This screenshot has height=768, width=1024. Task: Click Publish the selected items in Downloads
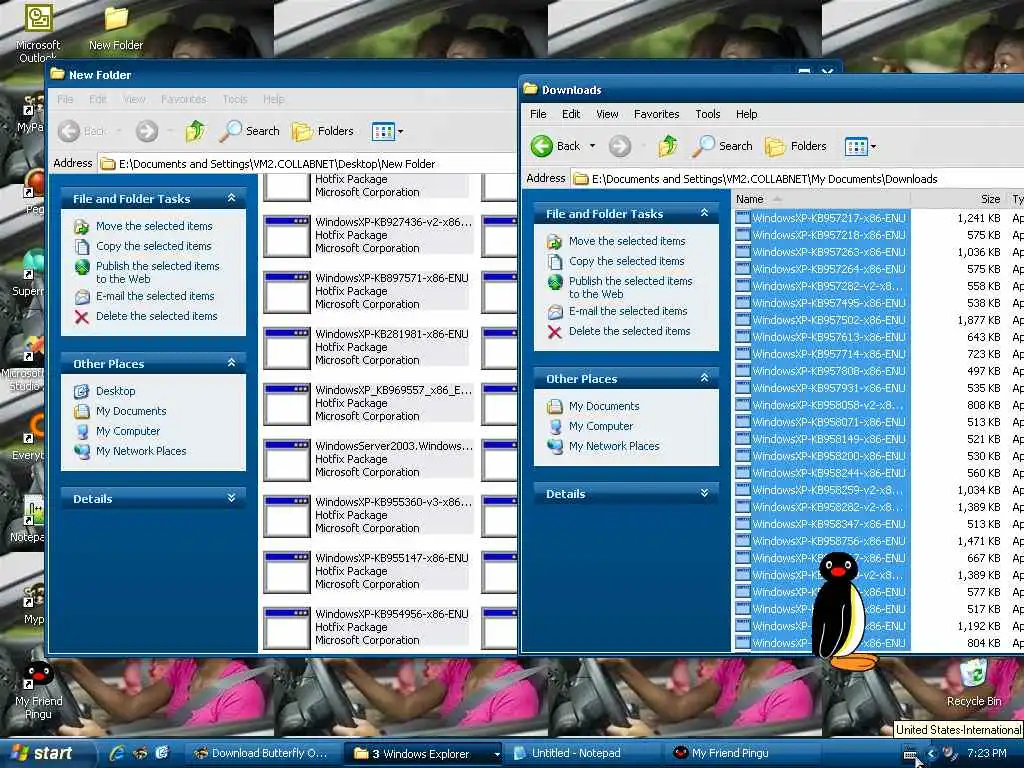tap(630, 287)
